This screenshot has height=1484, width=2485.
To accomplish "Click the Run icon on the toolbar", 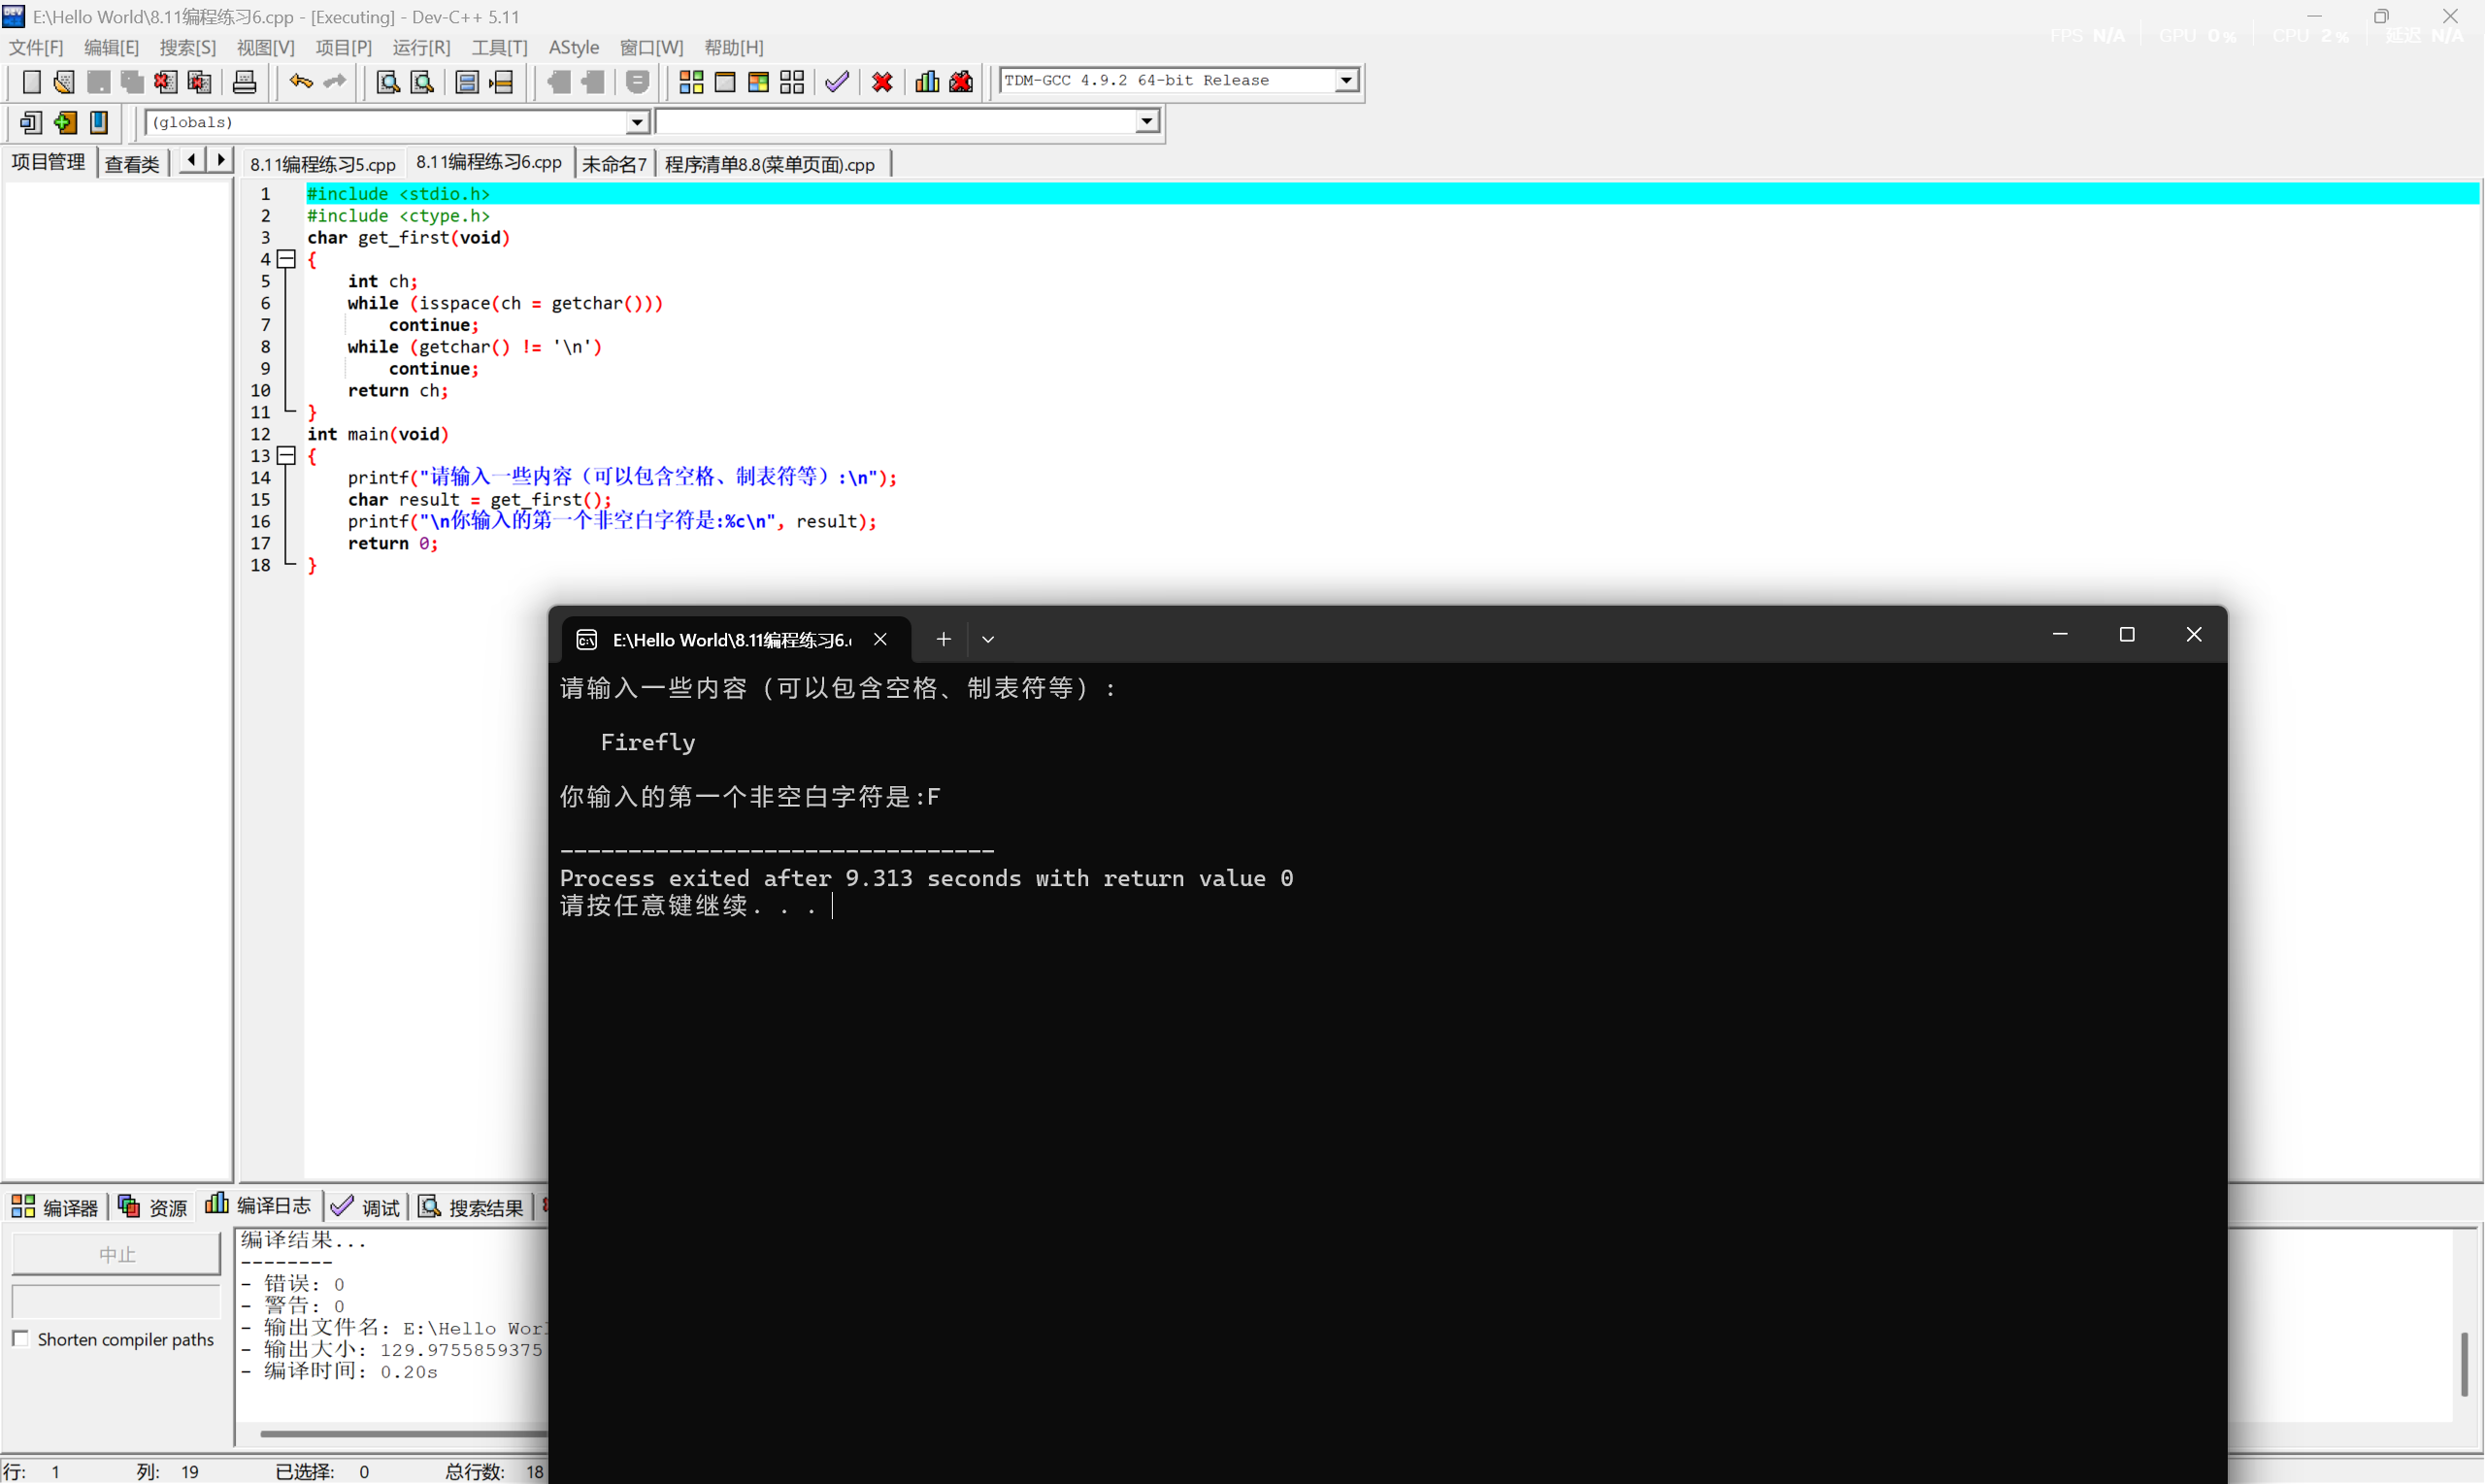I will tap(725, 82).
